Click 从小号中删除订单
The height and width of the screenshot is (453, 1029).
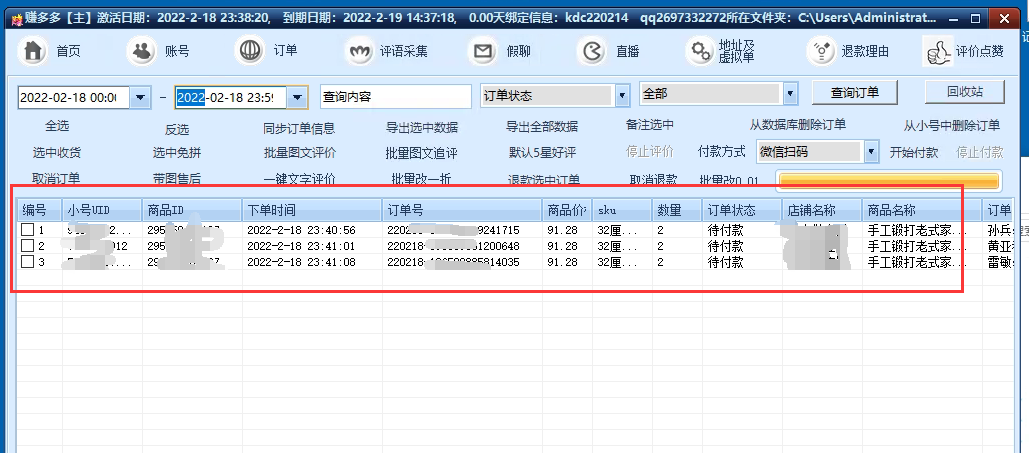(952, 125)
